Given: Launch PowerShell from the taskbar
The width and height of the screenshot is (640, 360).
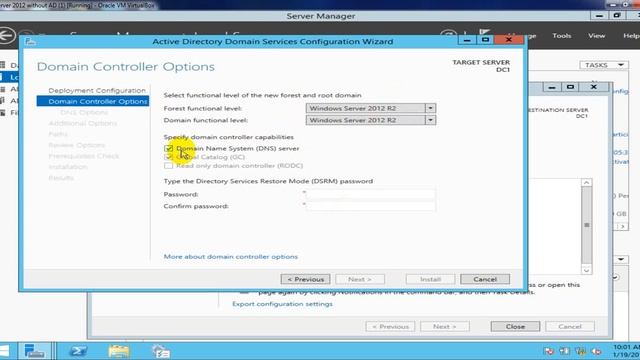Looking at the screenshot, I should 78,351.
